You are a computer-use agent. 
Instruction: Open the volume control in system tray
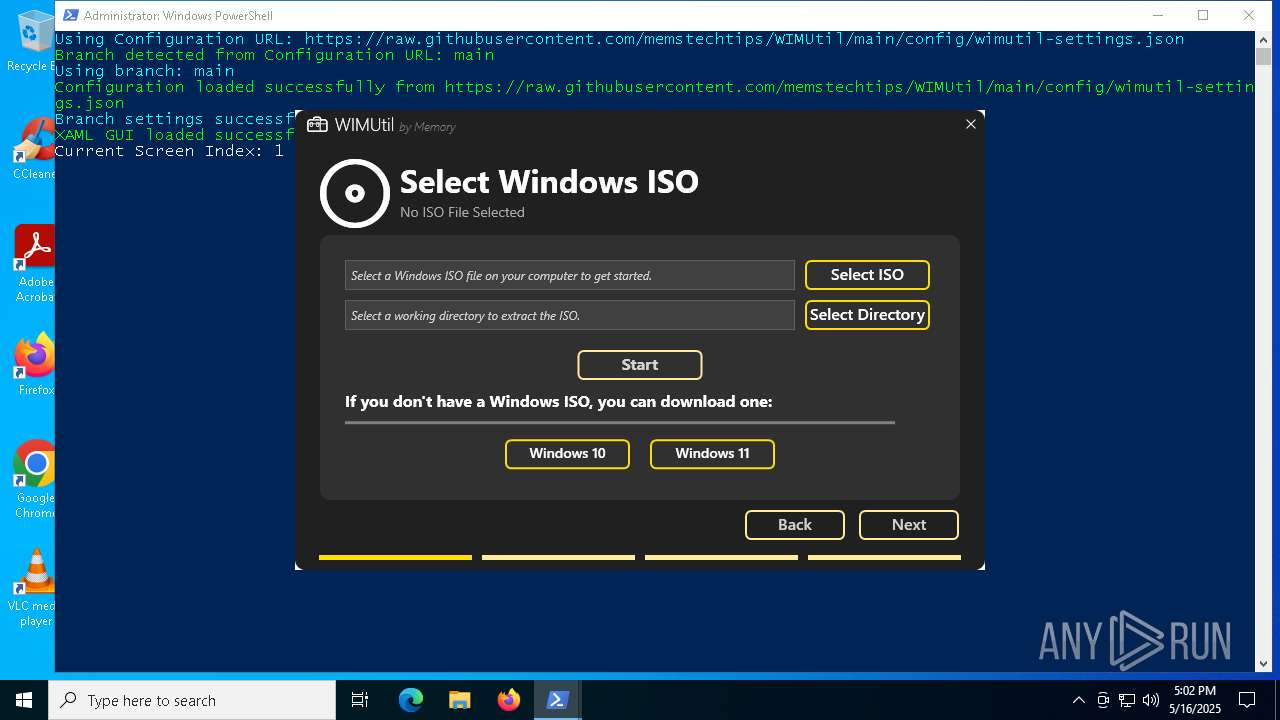point(1150,700)
